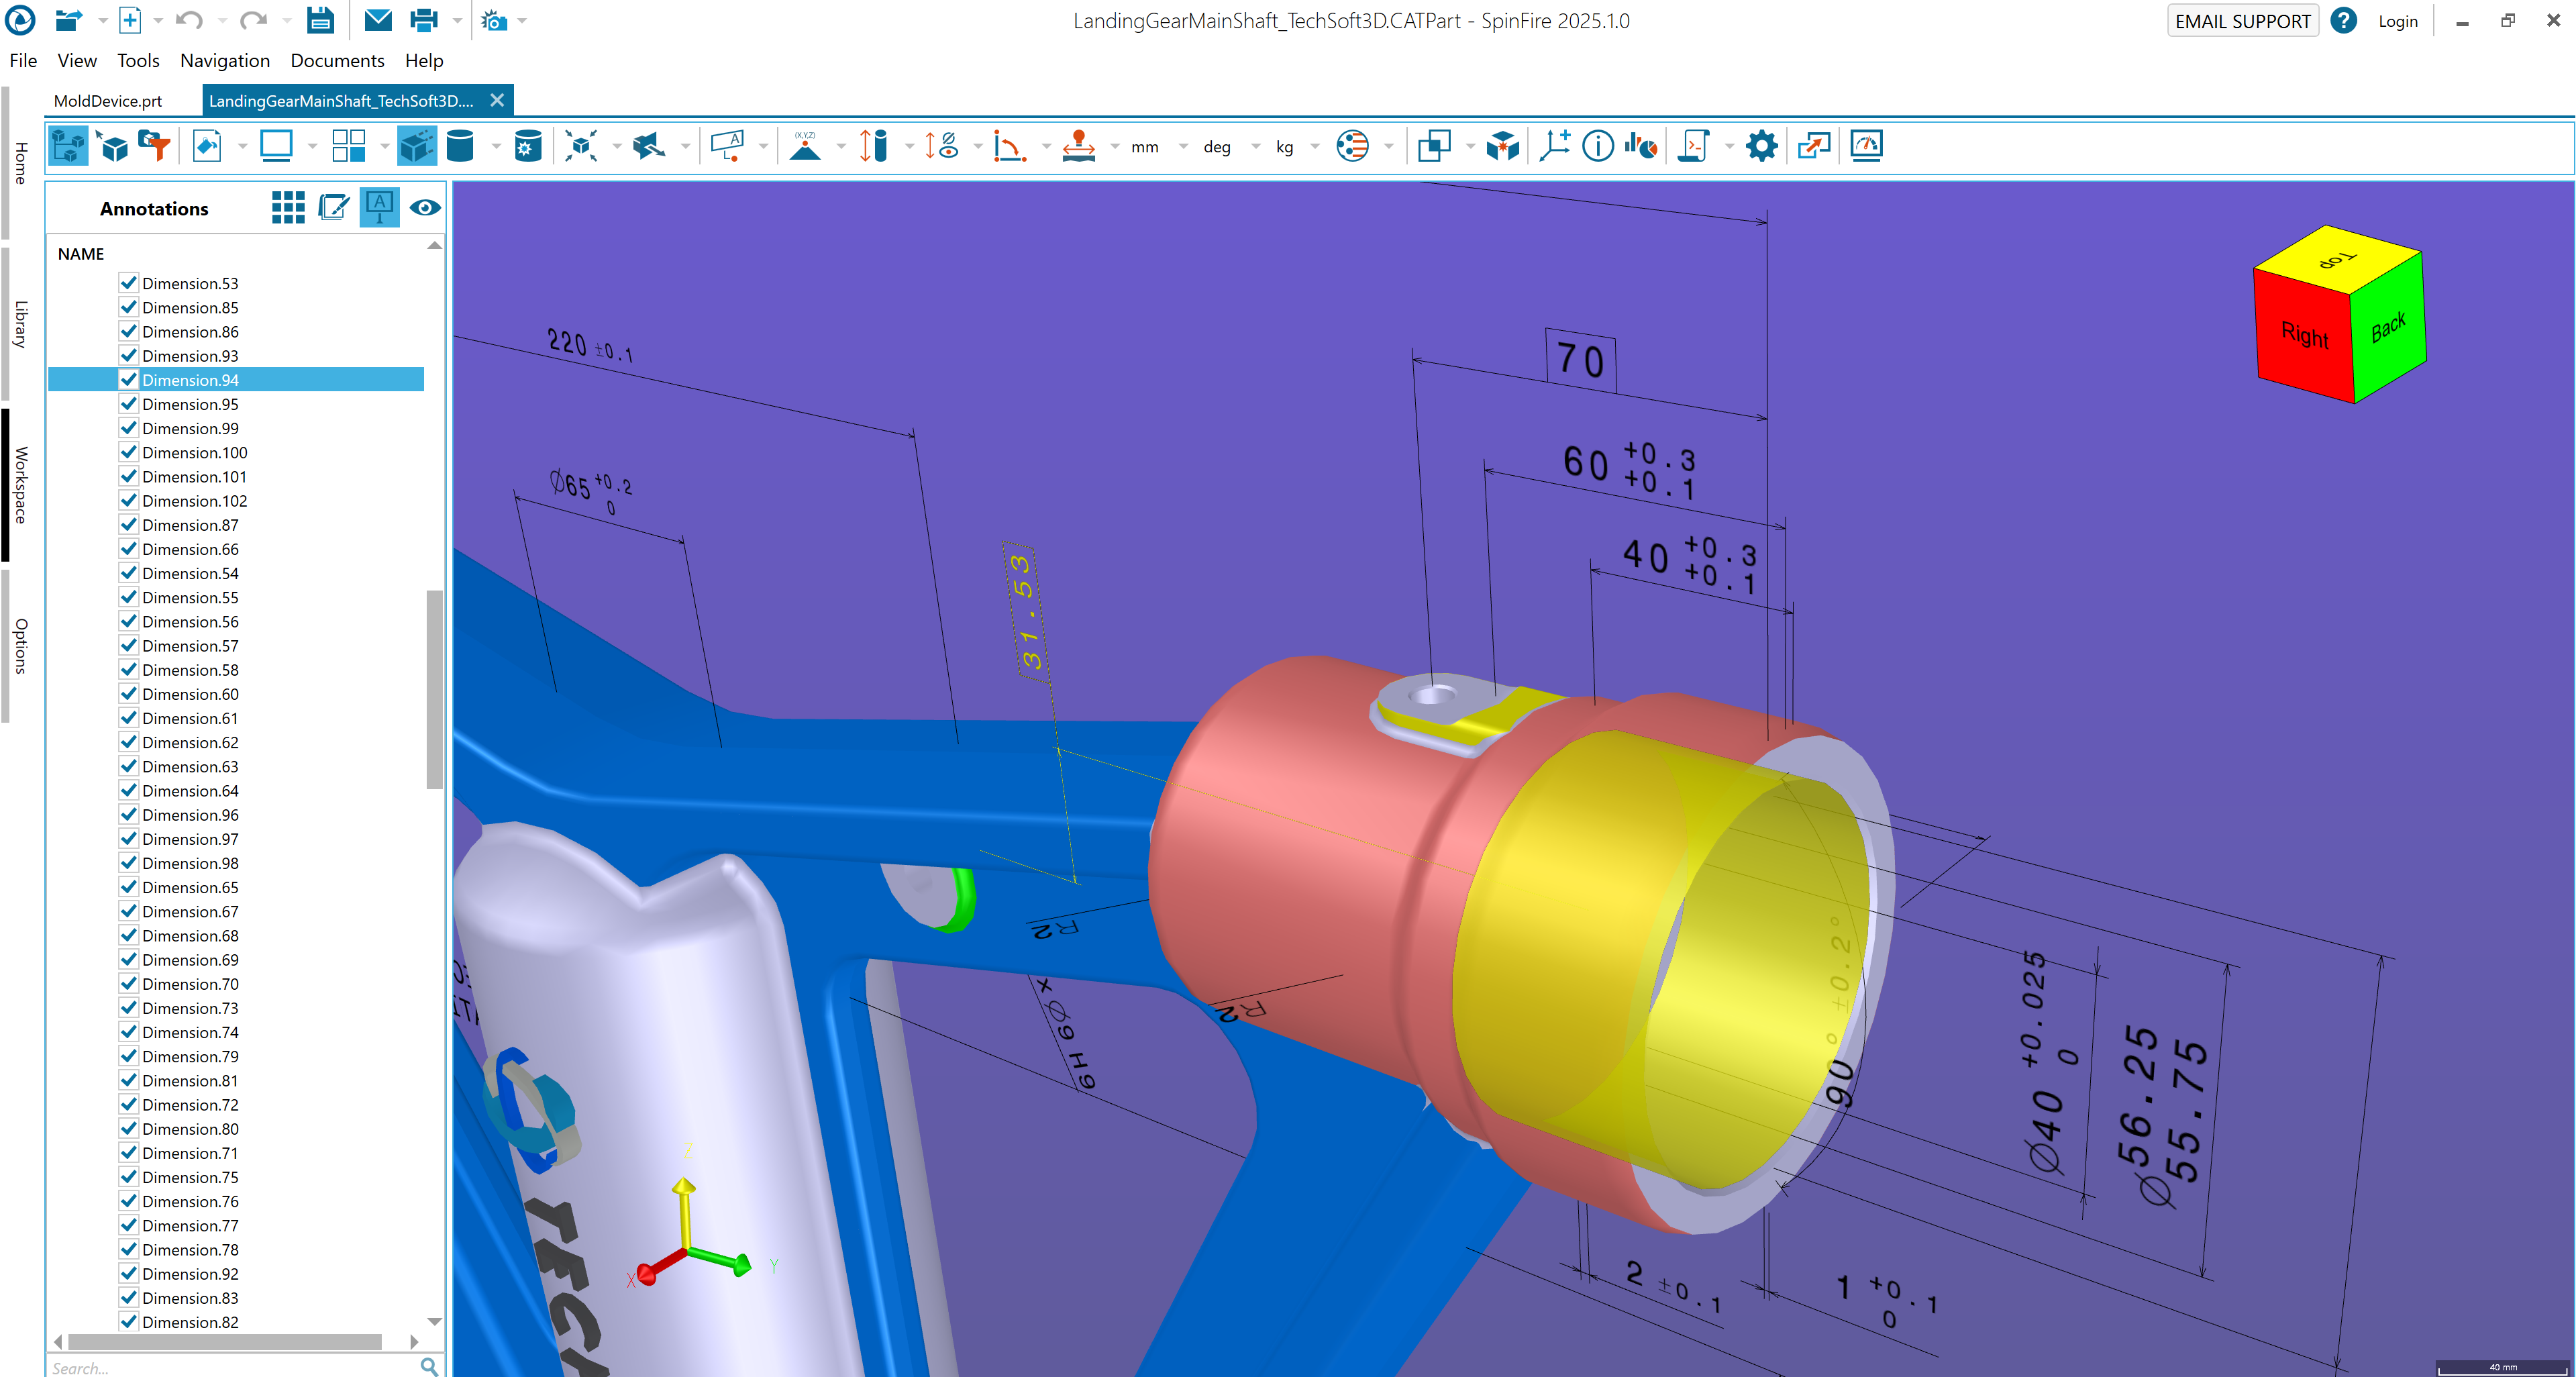
Task: Close the LandingGearMainShaft document tab
Action: (x=497, y=100)
